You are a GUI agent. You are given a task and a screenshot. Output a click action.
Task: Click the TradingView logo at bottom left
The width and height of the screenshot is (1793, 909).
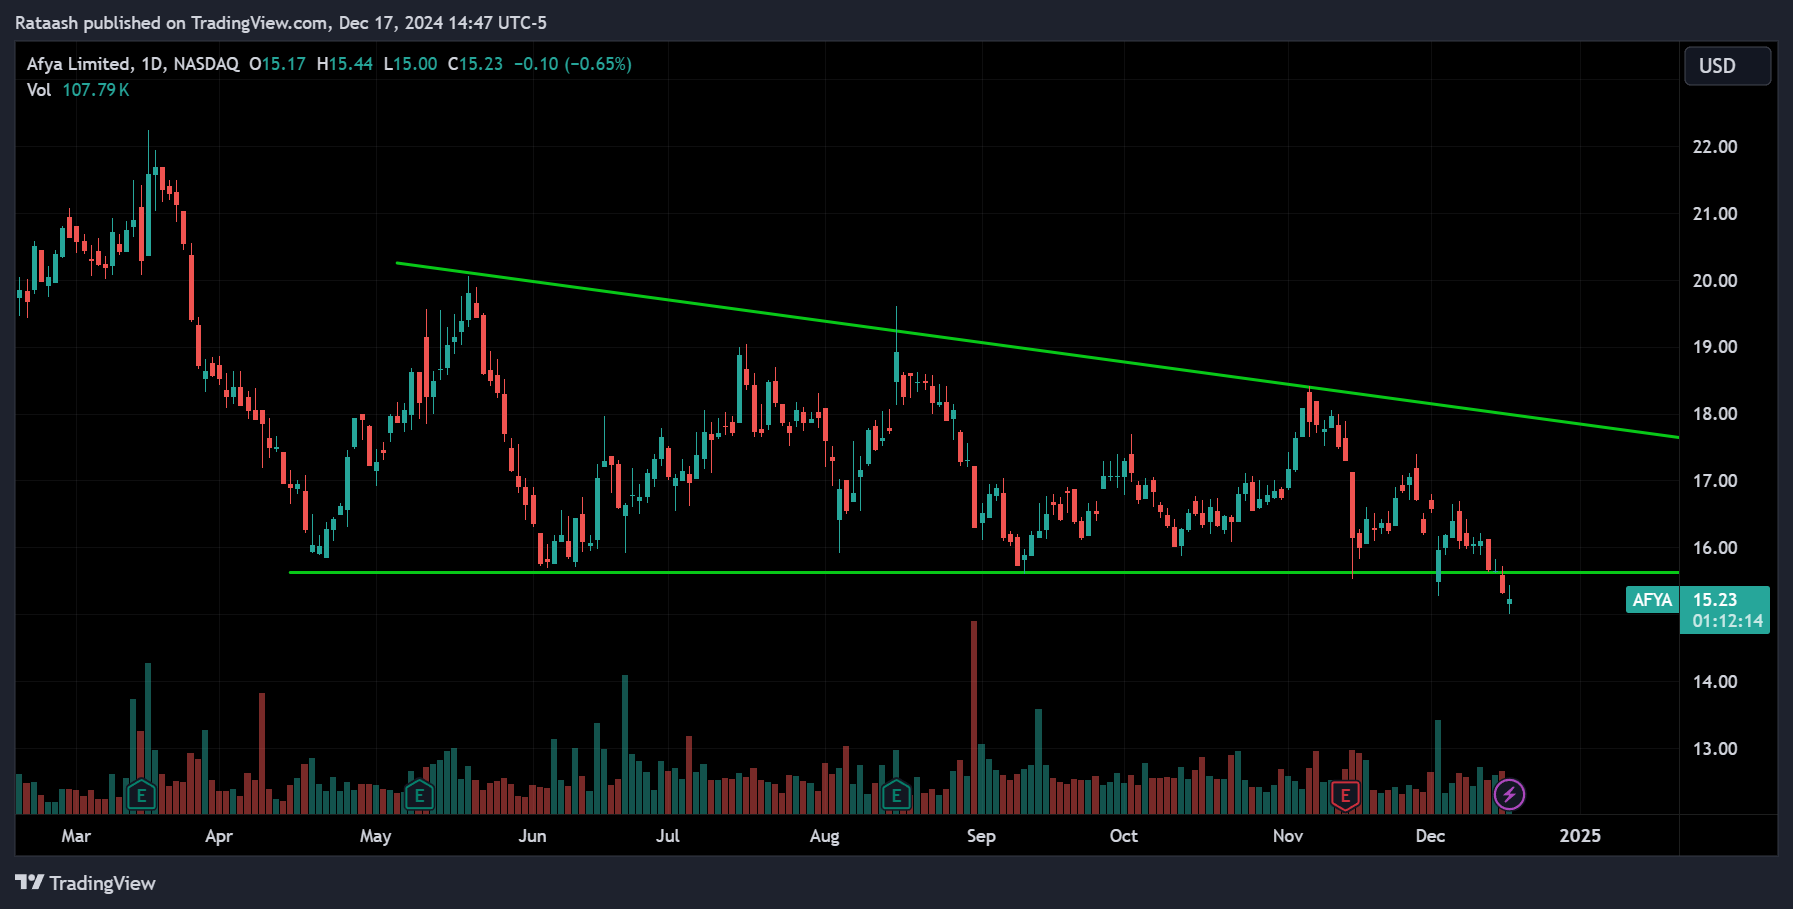(86, 883)
